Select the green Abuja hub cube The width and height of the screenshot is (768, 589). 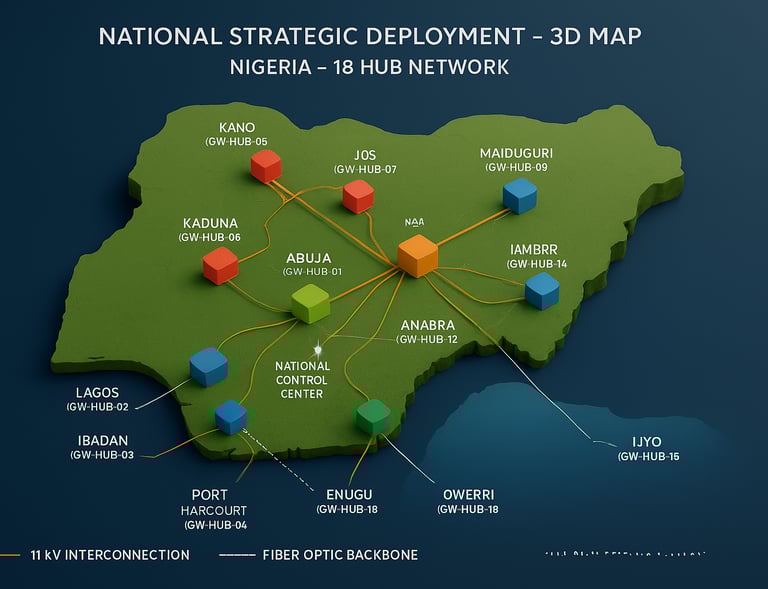tap(311, 304)
